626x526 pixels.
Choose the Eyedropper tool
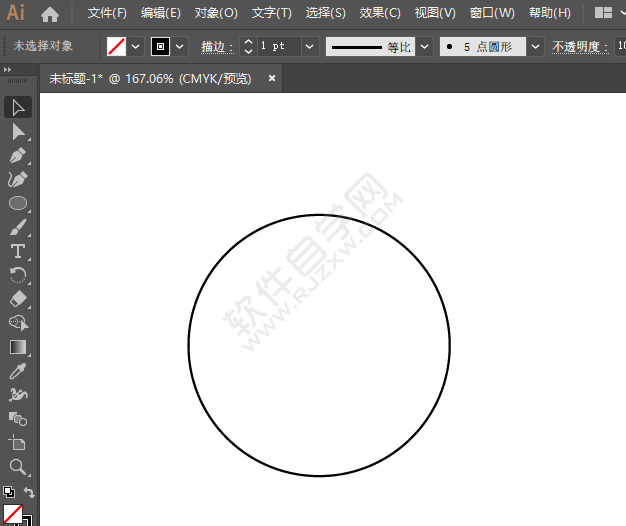(18, 371)
